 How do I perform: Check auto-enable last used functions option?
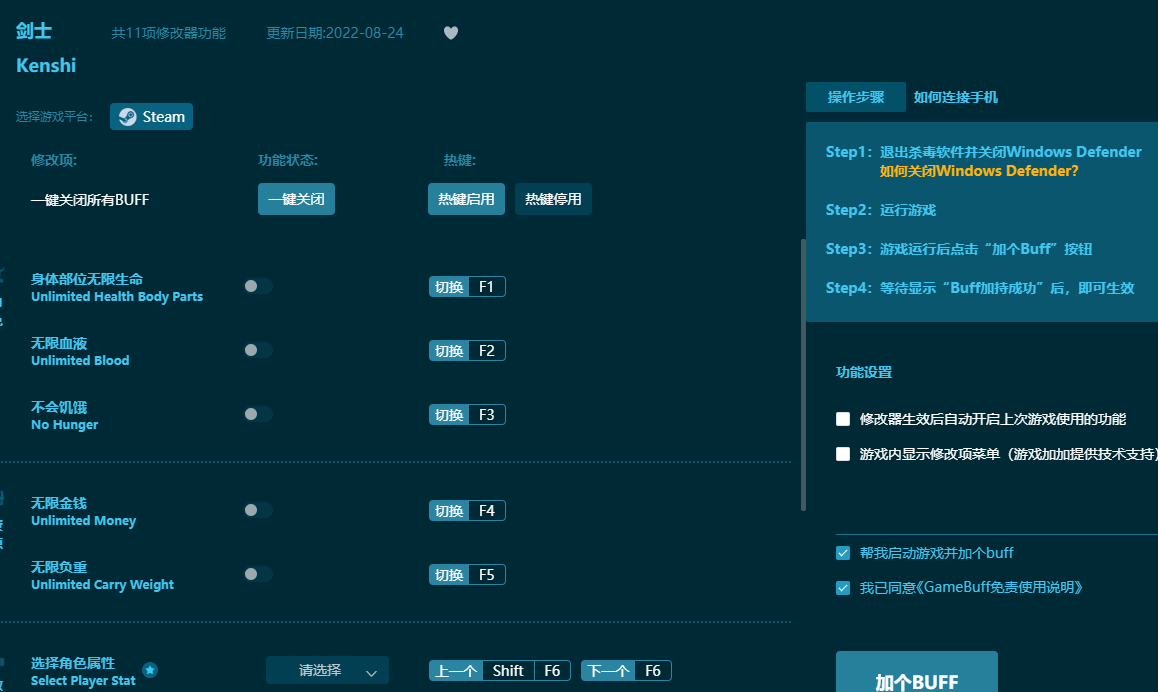[x=843, y=419]
